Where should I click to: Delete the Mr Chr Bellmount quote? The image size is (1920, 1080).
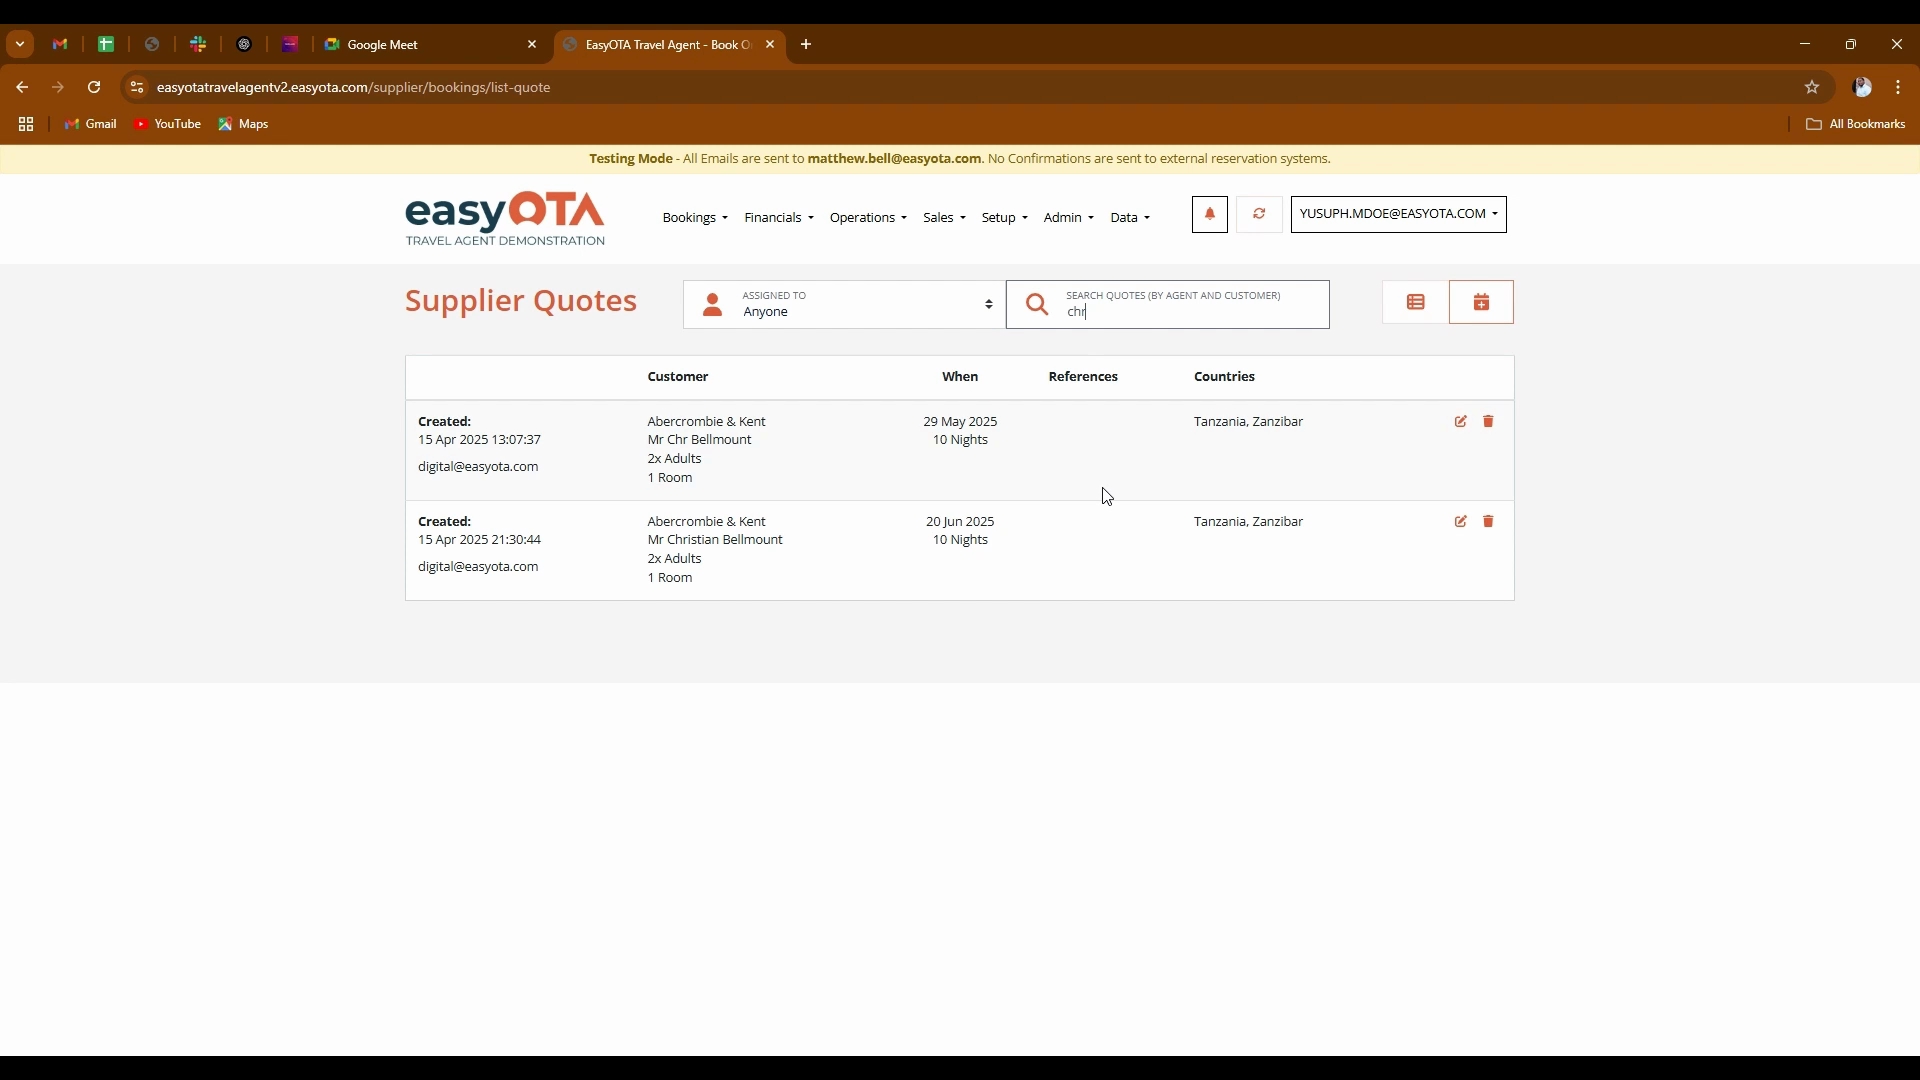point(1488,422)
